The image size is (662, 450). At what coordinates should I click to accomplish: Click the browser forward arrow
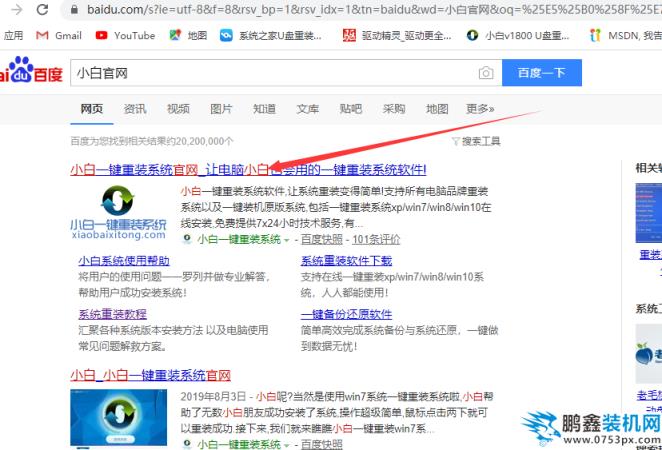coord(16,9)
